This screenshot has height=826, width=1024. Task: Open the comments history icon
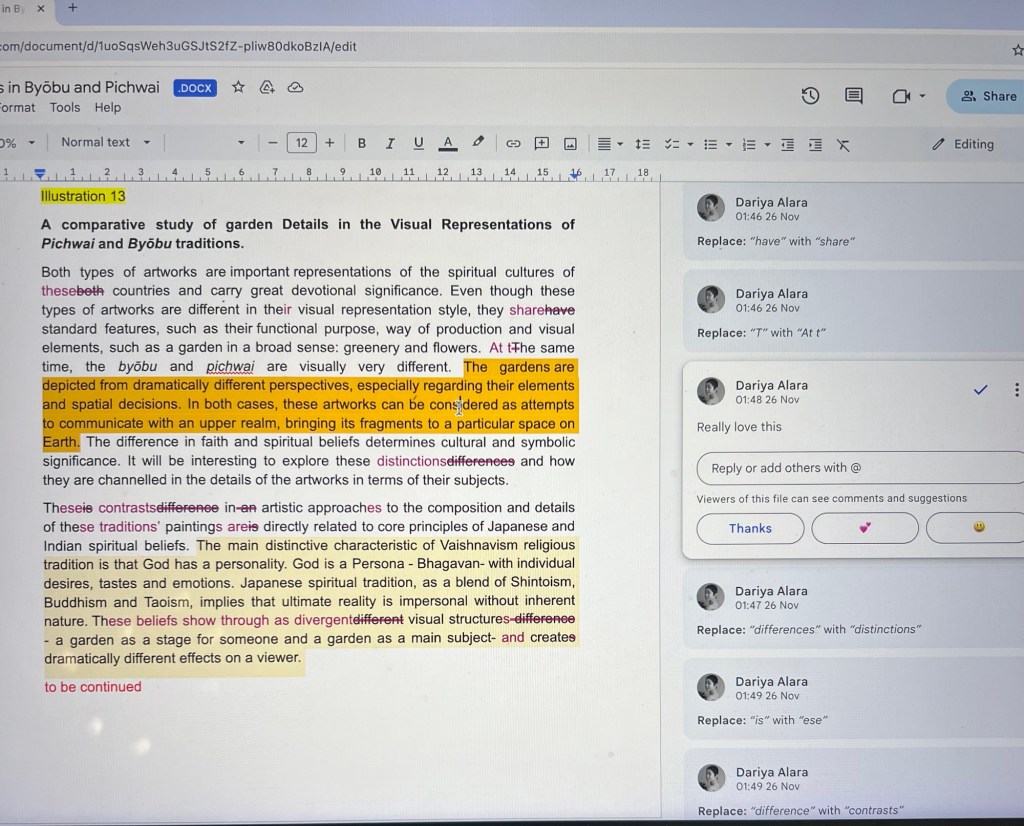pyautogui.click(x=853, y=96)
